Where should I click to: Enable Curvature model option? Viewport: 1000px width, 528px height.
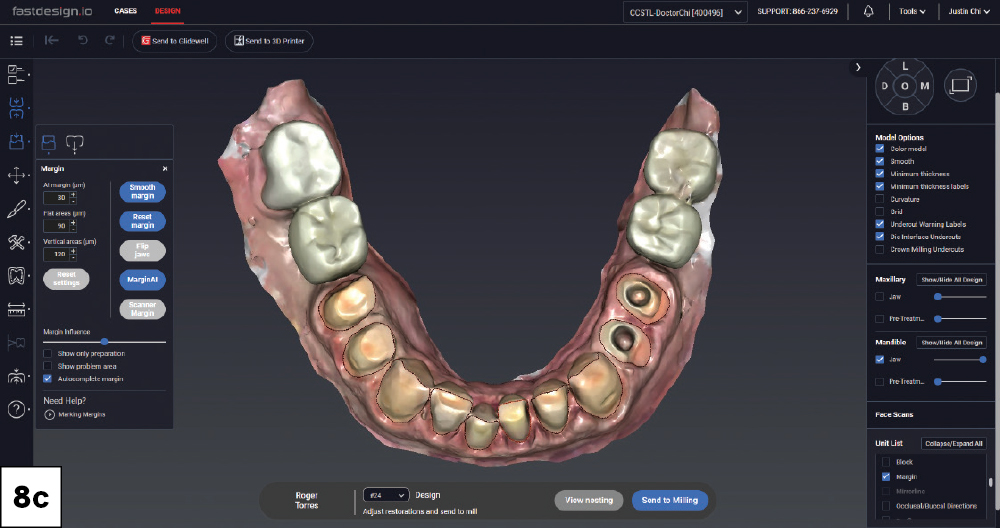[x=880, y=199]
